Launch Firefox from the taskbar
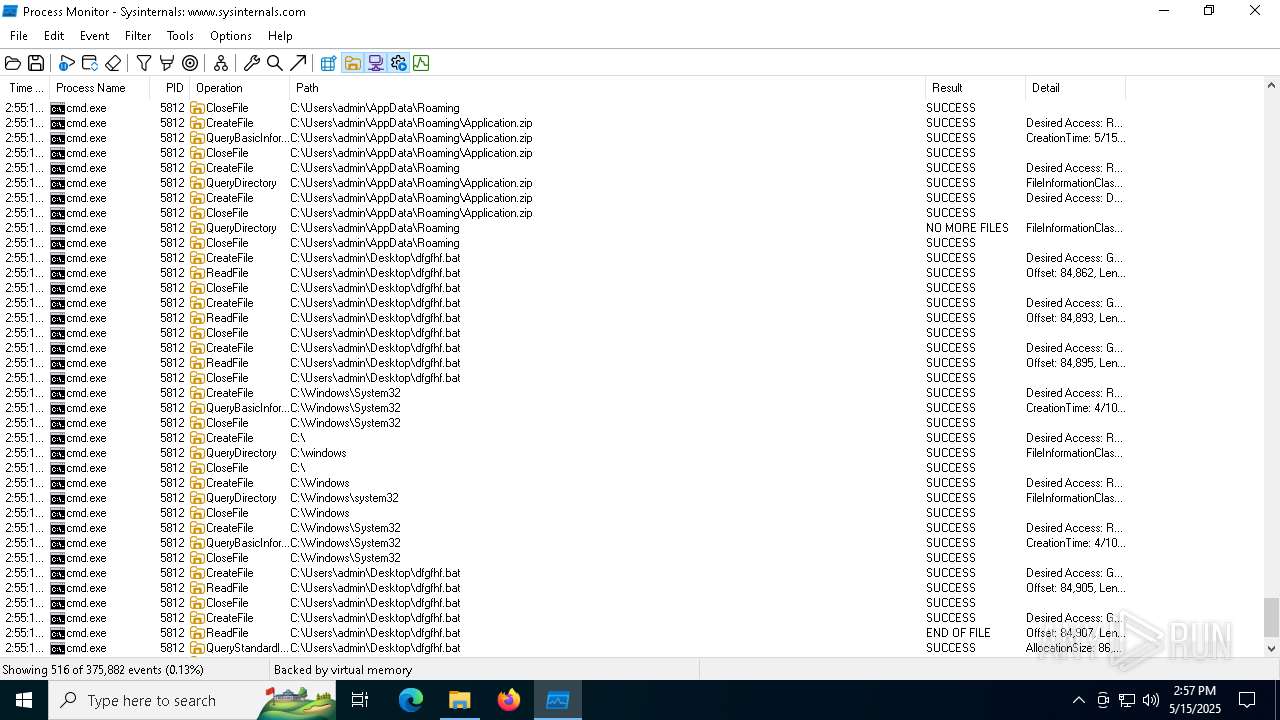 [509, 700]
